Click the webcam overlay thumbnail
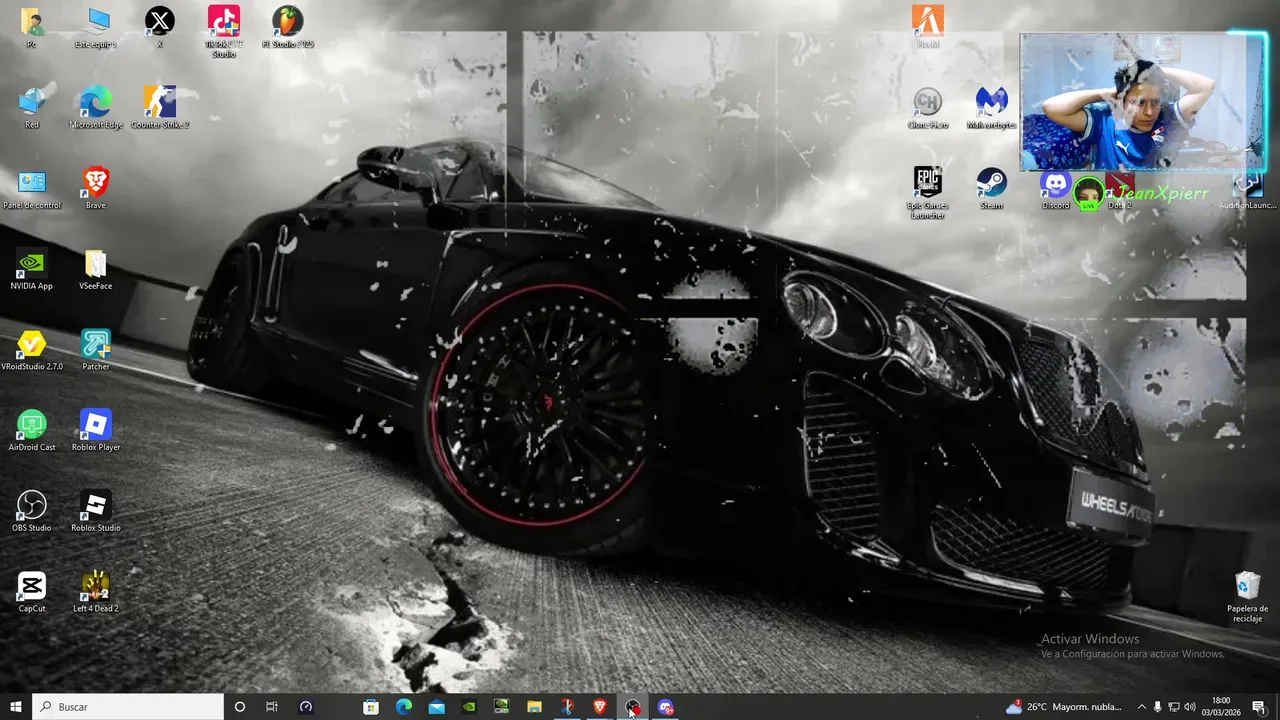The image size is (1280, 720). click(x=1143, y=102)
